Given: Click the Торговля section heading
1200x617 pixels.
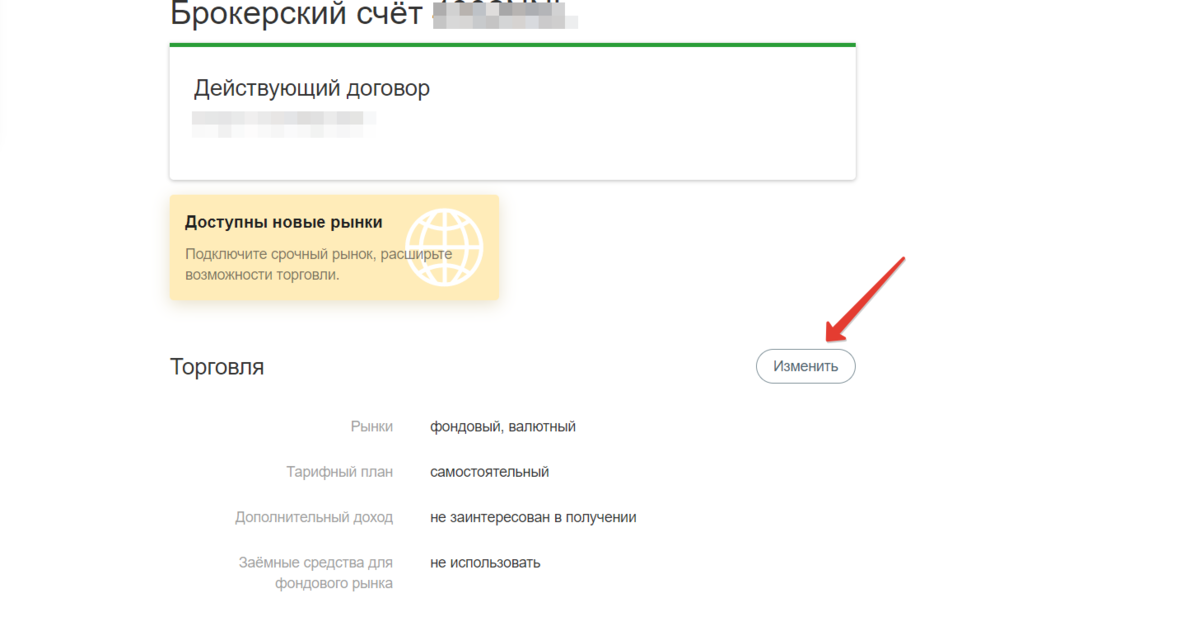Looking at the screenshot, I should pyautogui.click(x=217, y=367).
